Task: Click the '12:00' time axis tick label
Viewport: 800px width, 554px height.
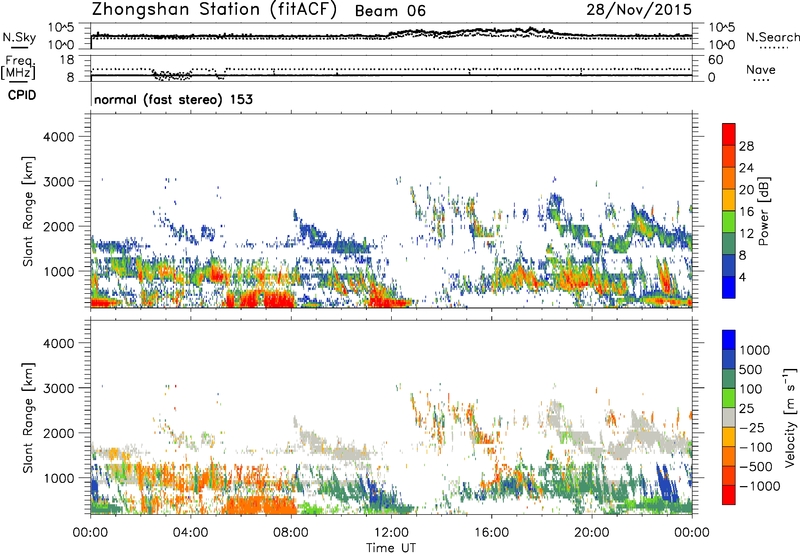Action: point(391,533)
